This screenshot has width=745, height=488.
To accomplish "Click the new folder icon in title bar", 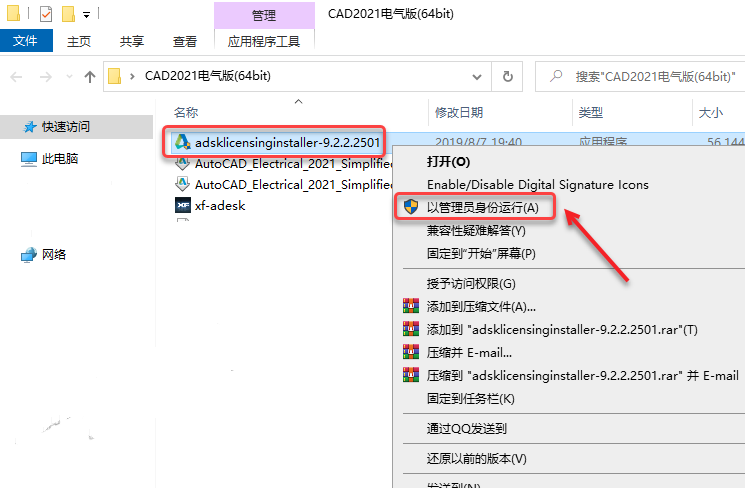I will [68, 14].
